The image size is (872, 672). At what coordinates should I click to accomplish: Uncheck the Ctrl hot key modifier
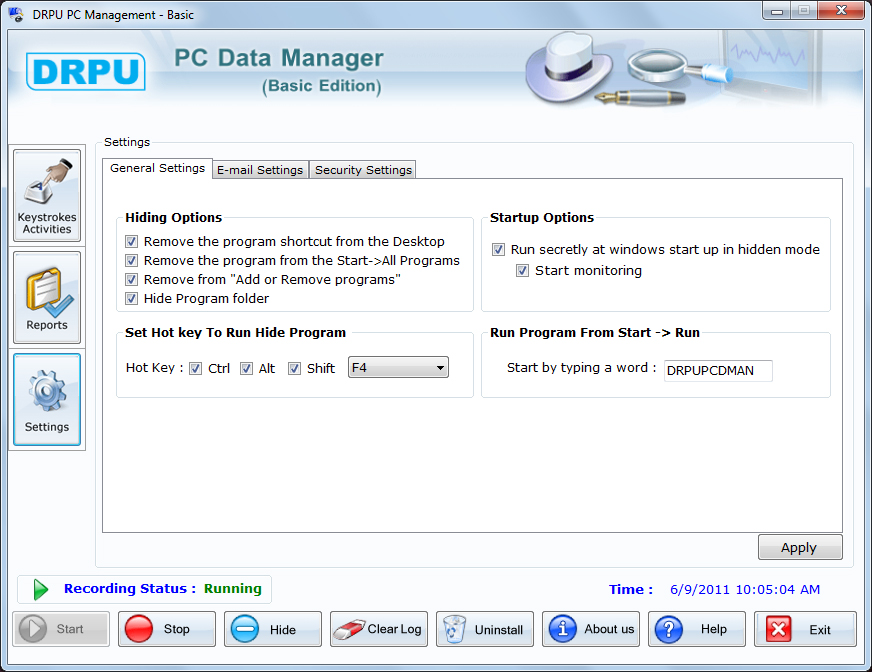click(196, 369)
